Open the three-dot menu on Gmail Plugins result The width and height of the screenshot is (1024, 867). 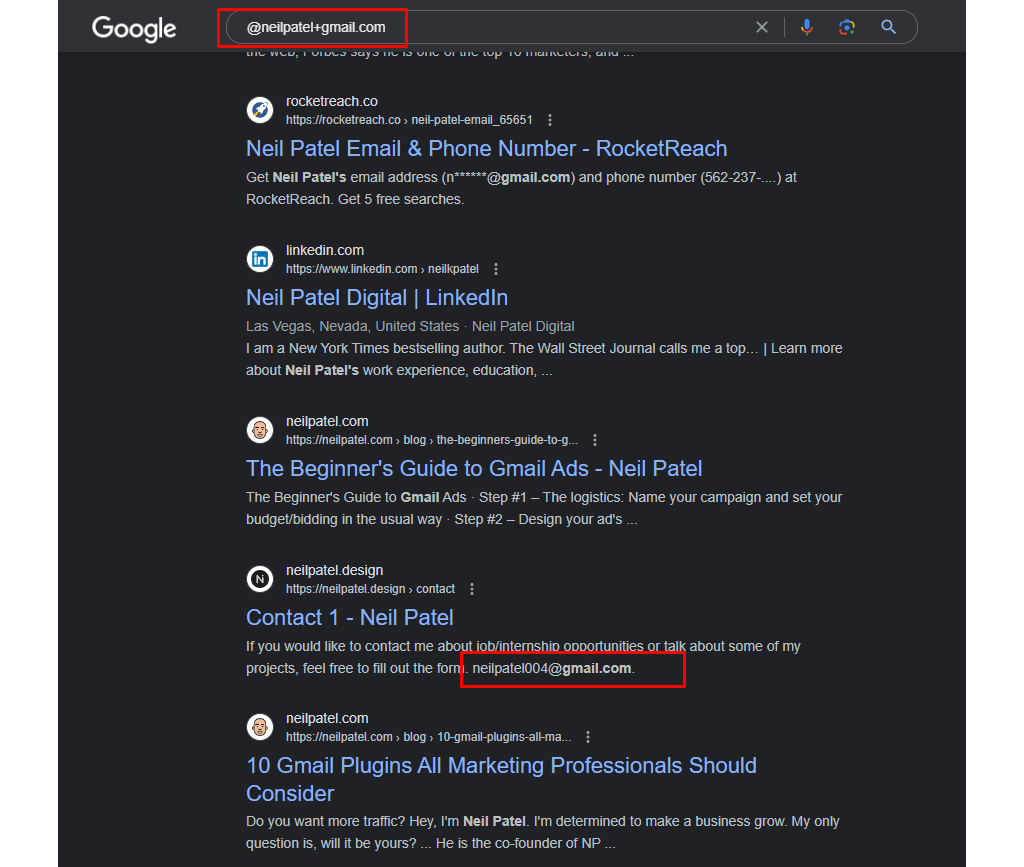click(588, 736)
